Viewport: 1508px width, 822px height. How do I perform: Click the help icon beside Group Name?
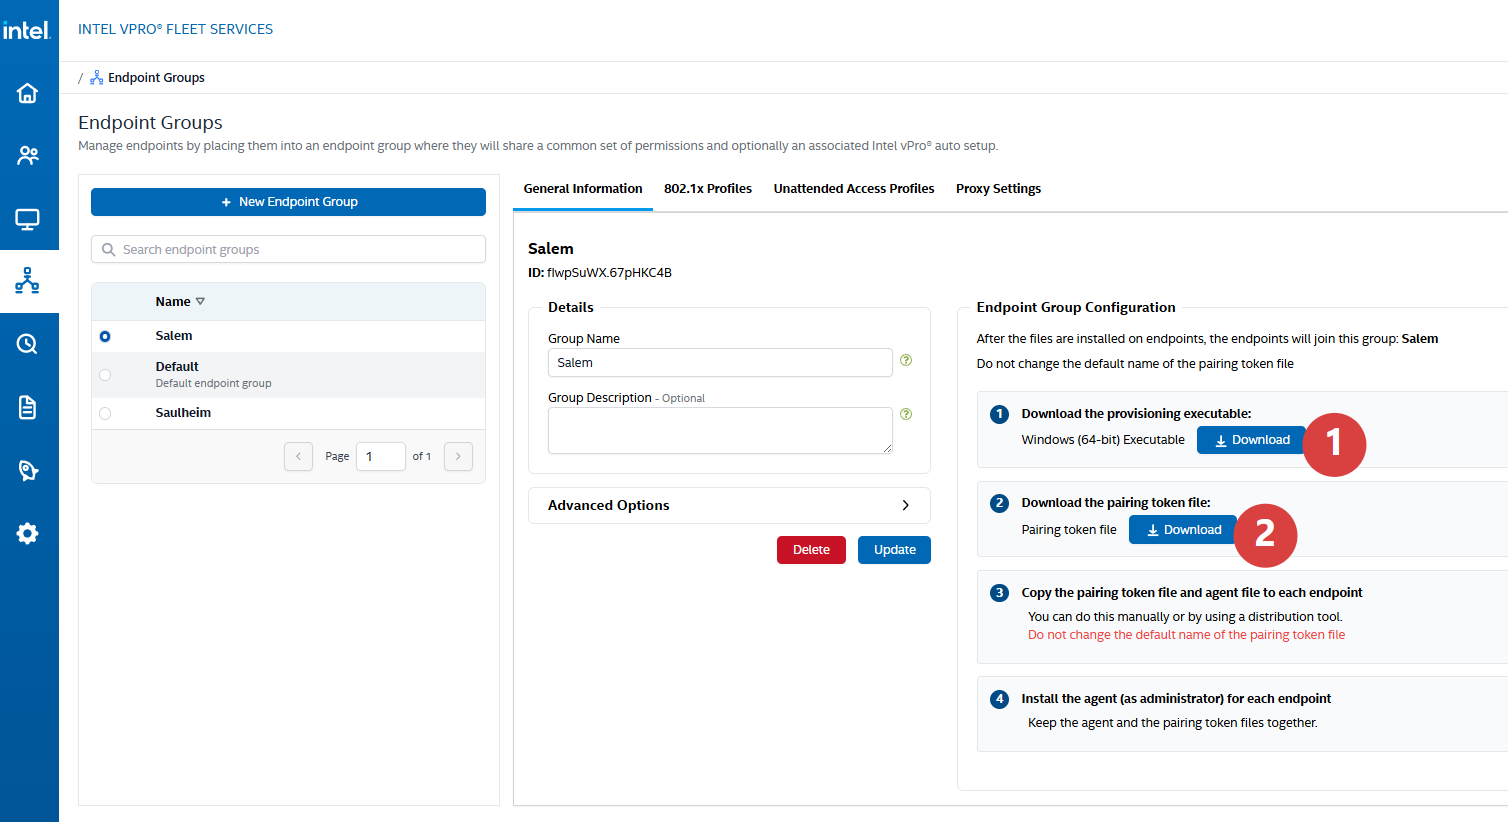[906, 360]
